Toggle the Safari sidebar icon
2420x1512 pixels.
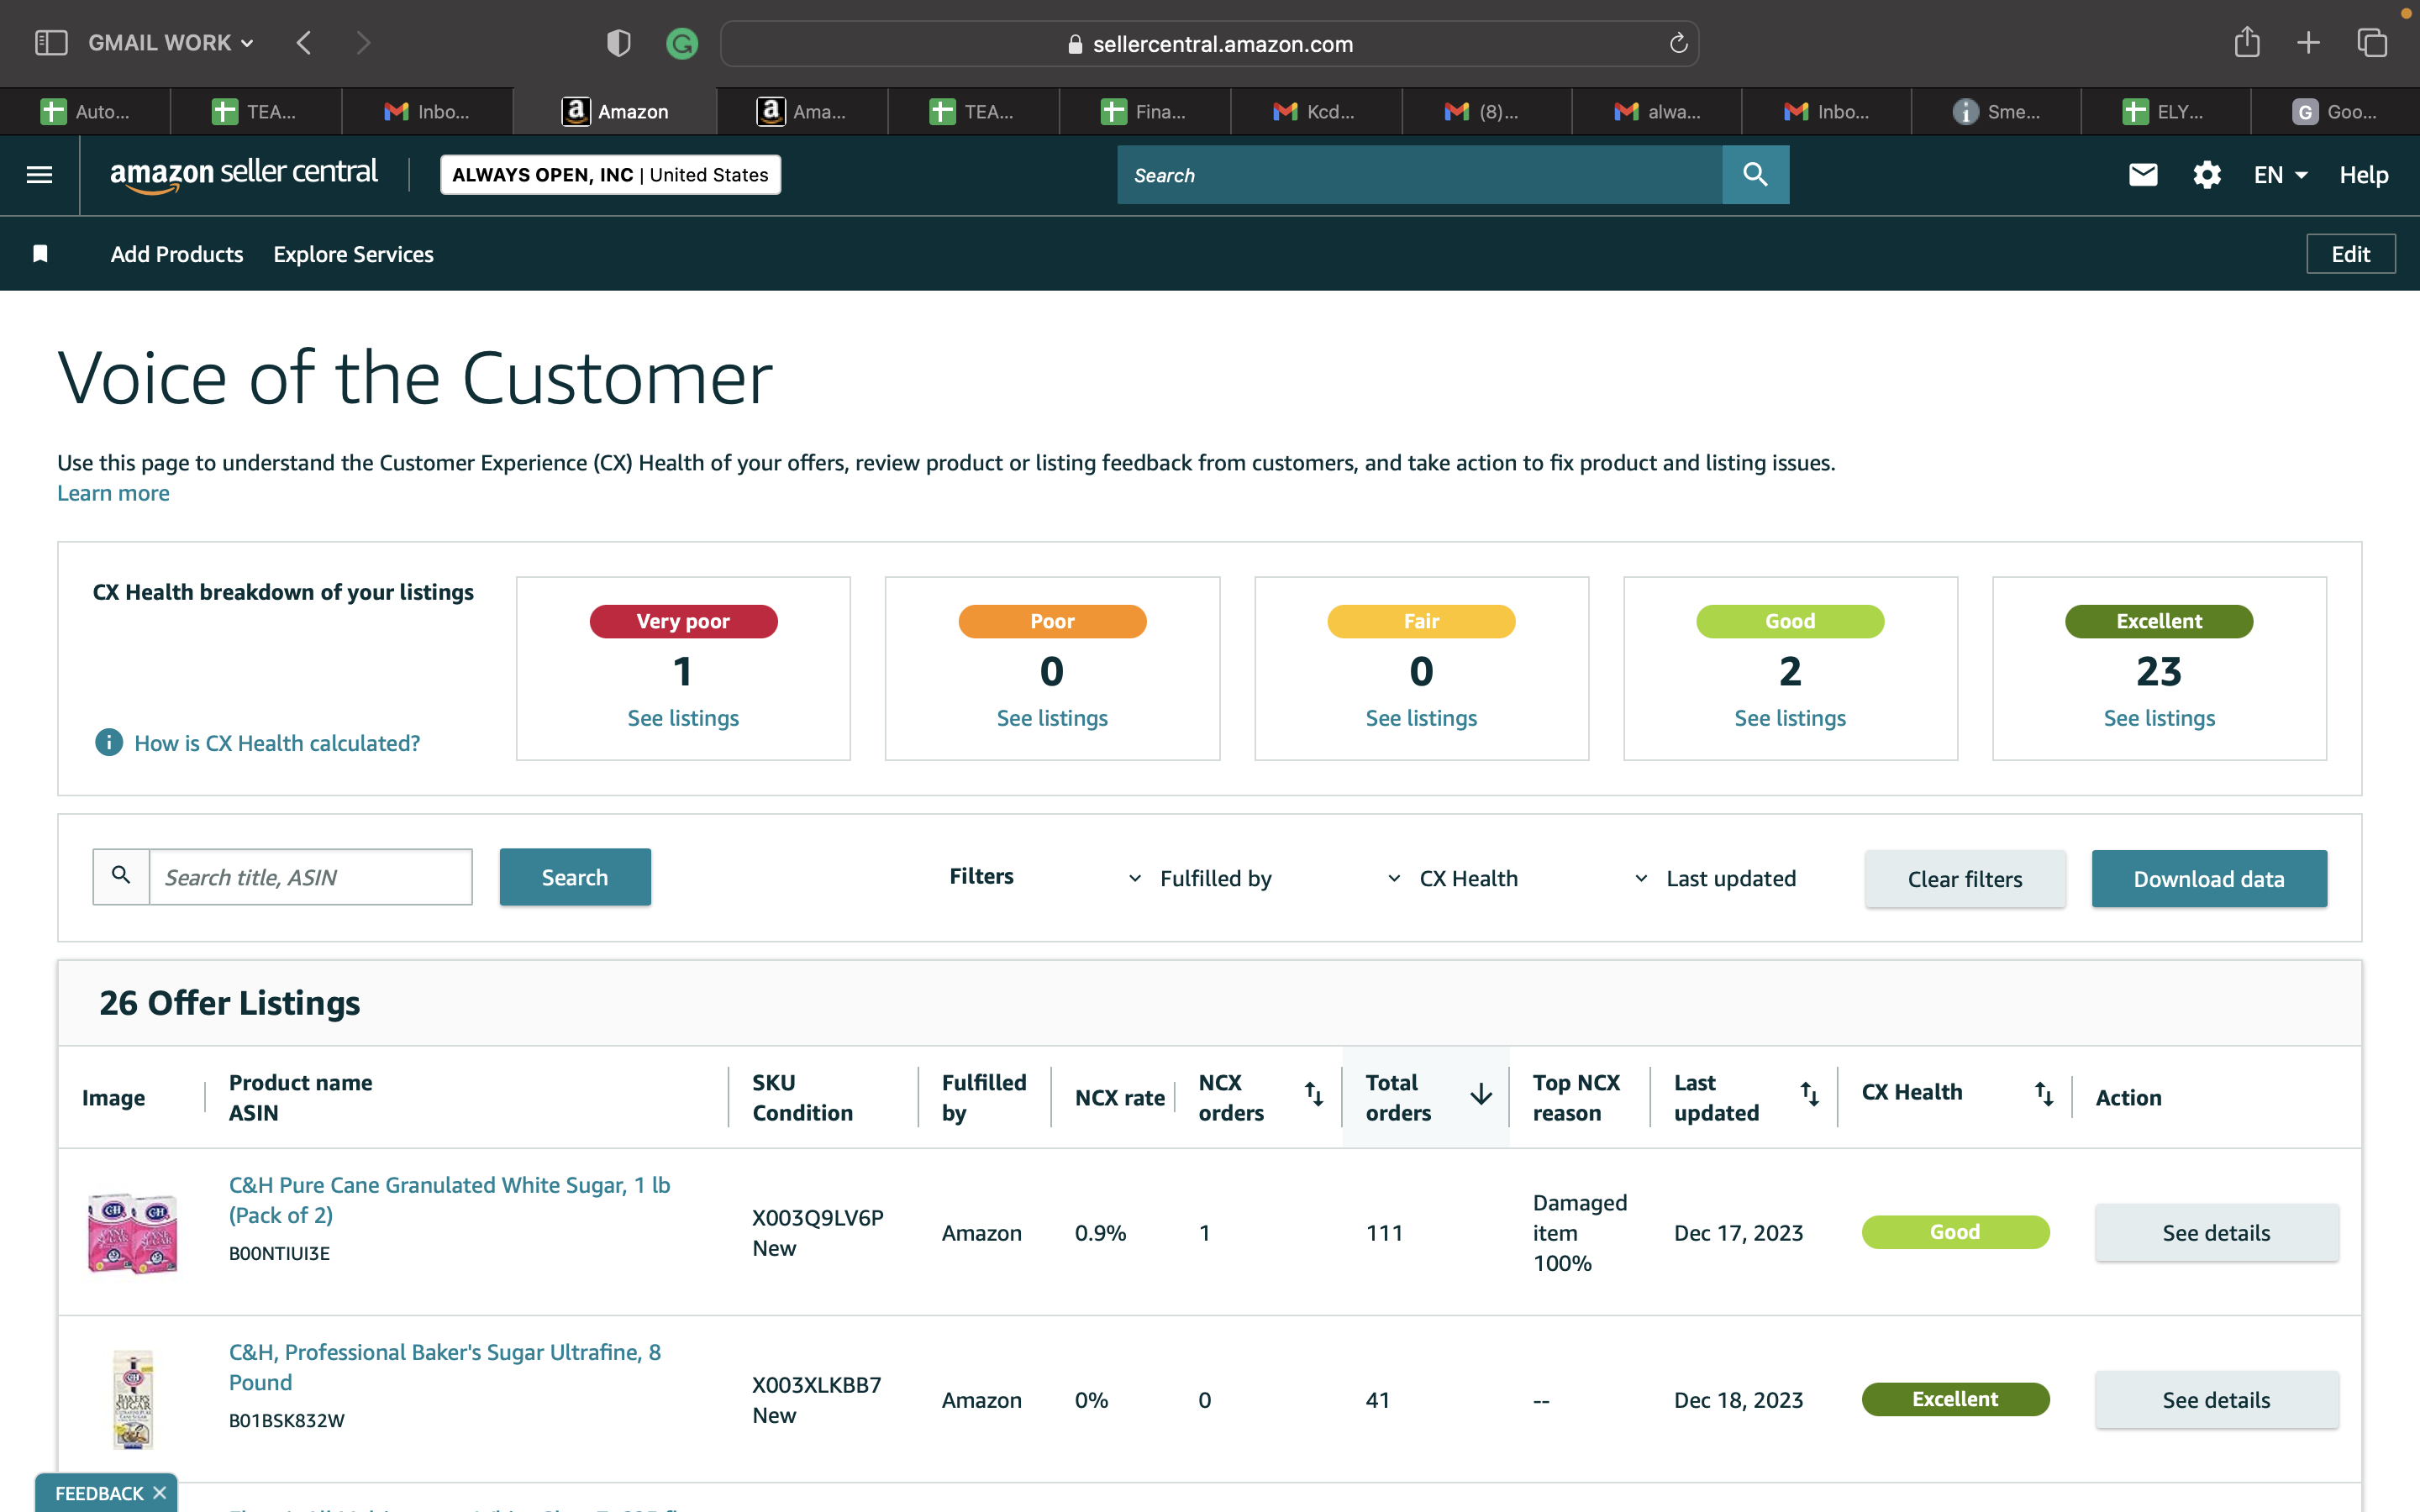51,43
